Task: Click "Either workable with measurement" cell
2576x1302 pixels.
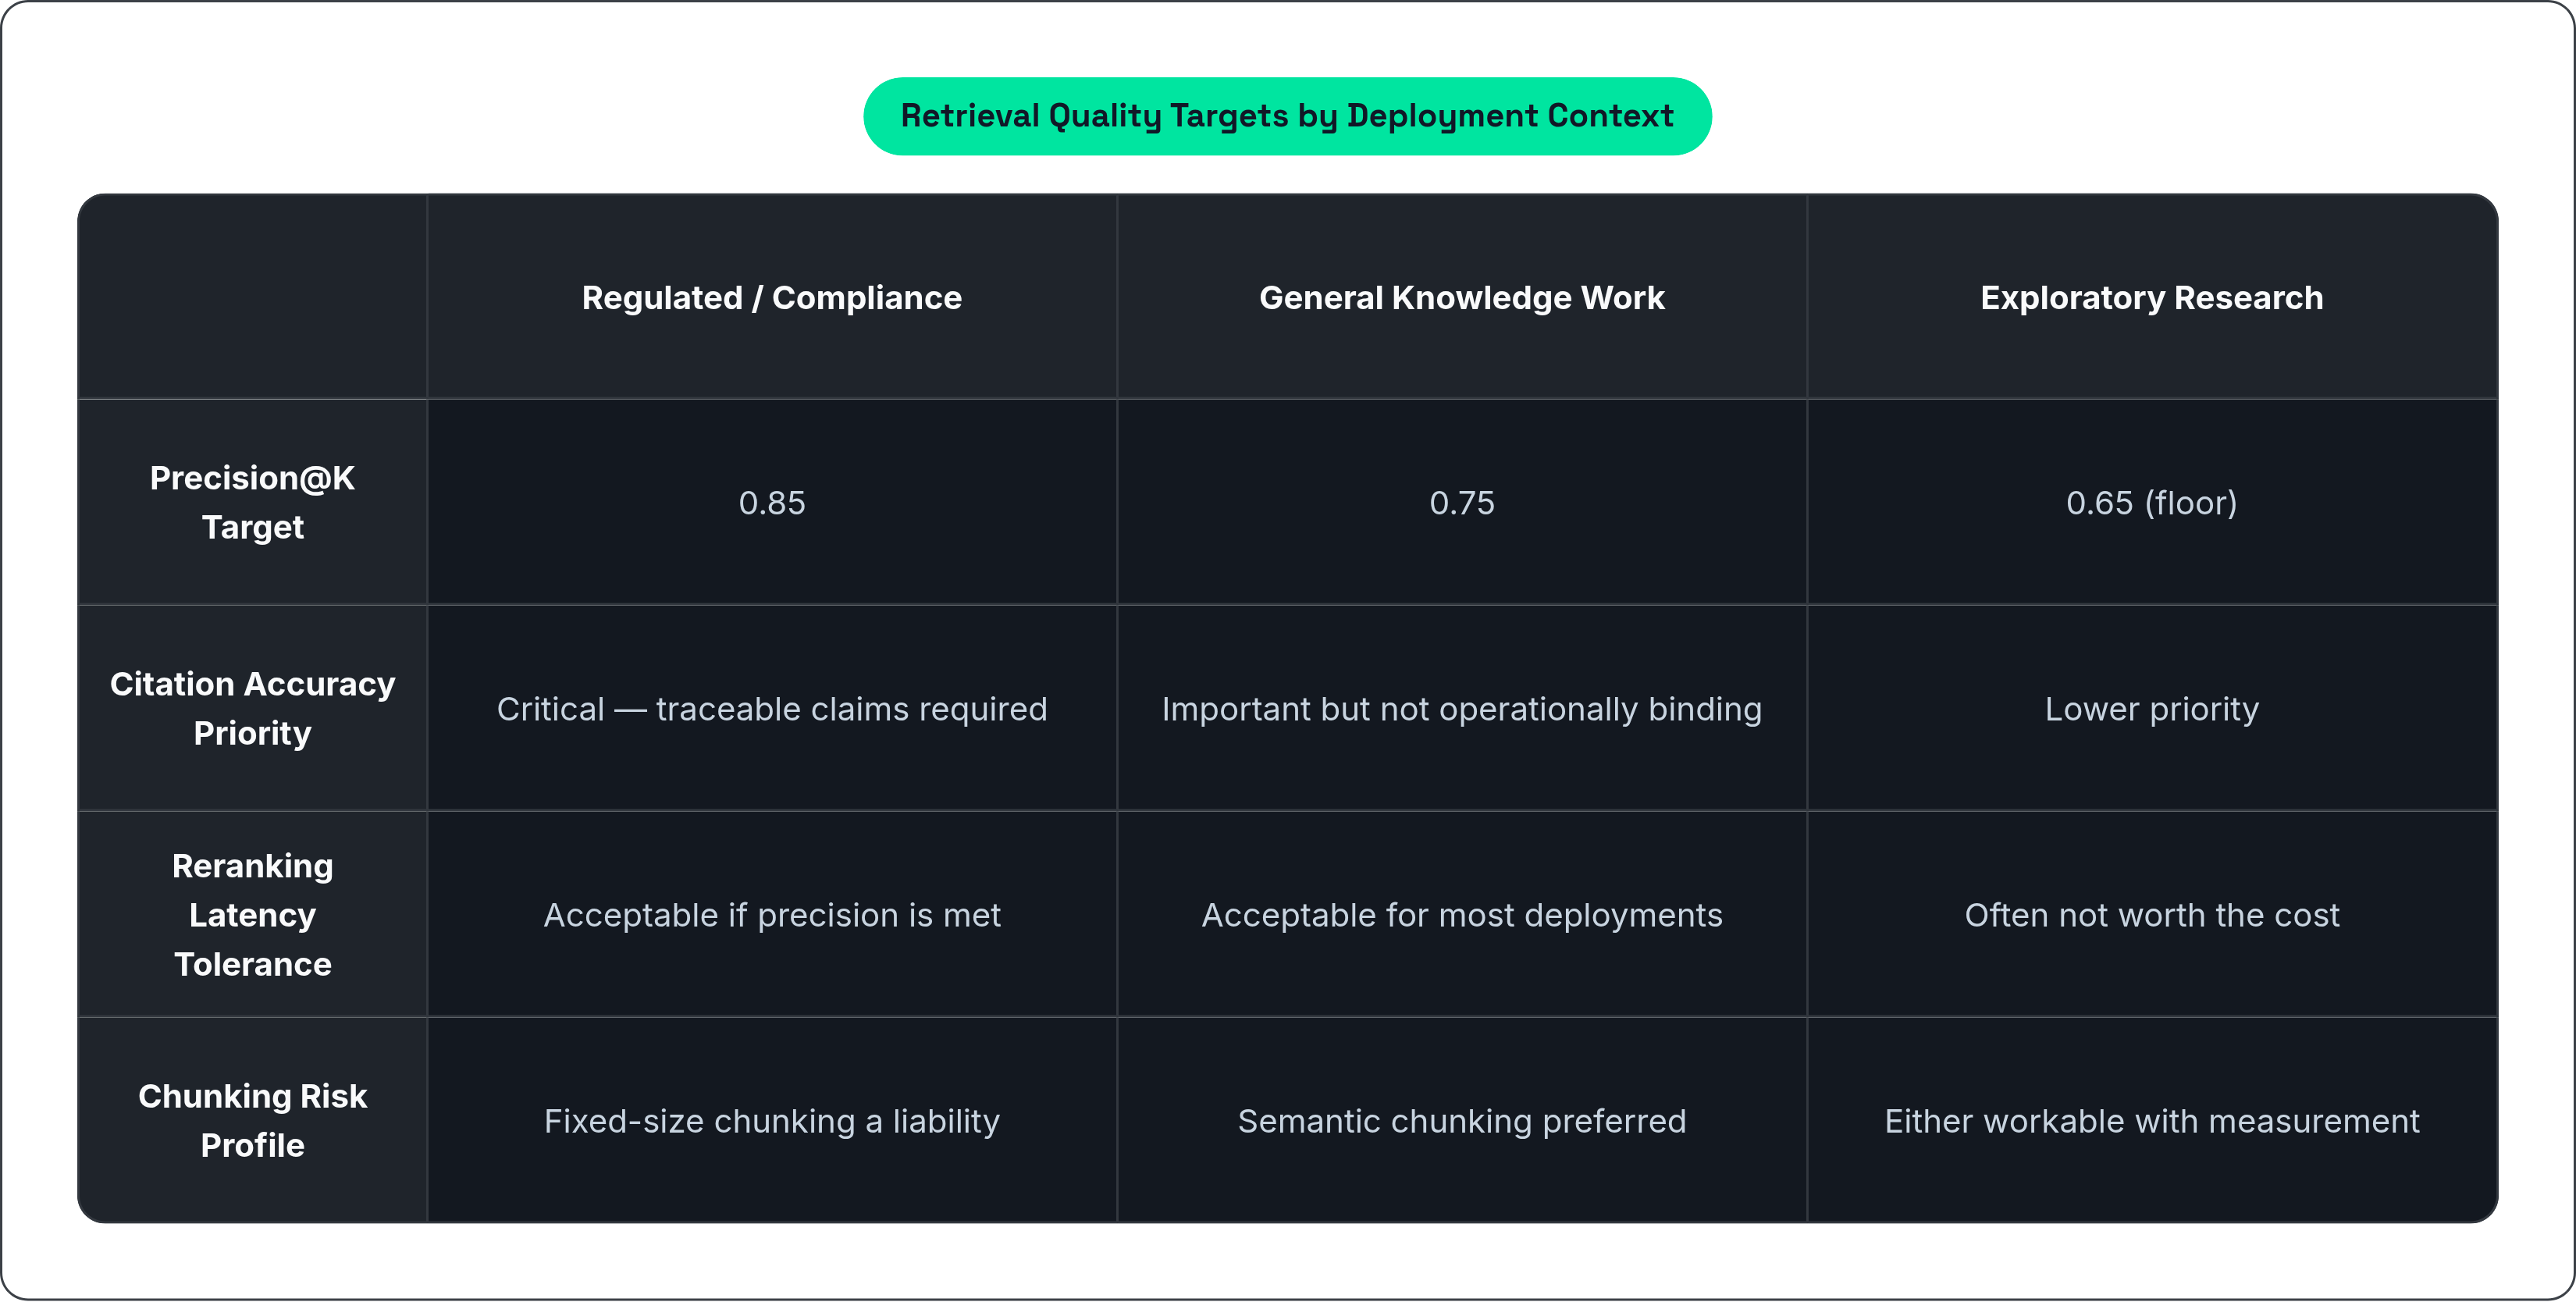Action: tap(2151, 1120)
